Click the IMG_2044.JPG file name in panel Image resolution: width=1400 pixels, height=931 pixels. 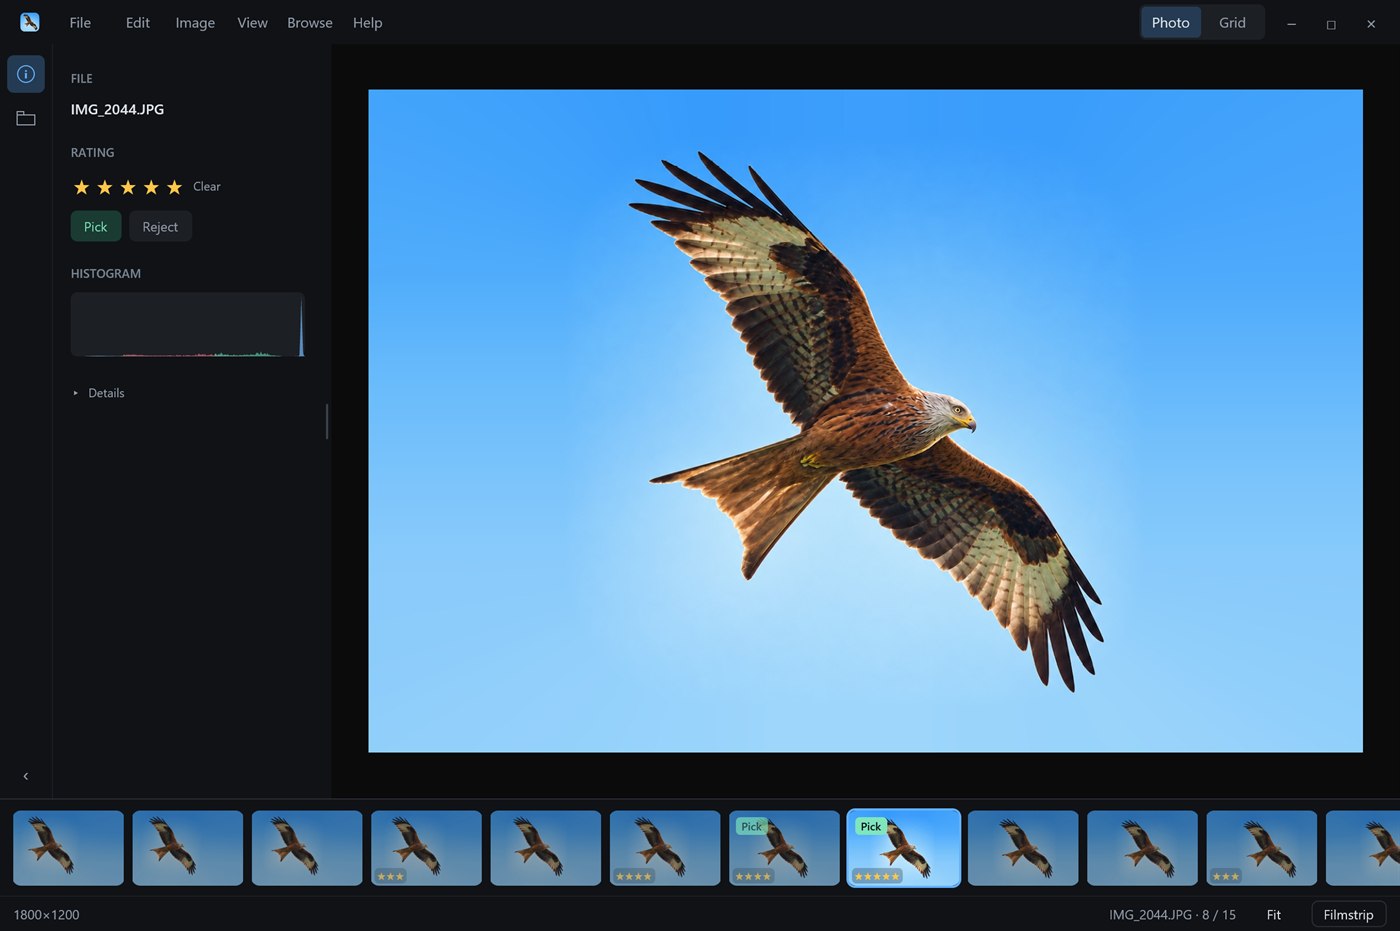pyautogui.click(x=117, y=110)
